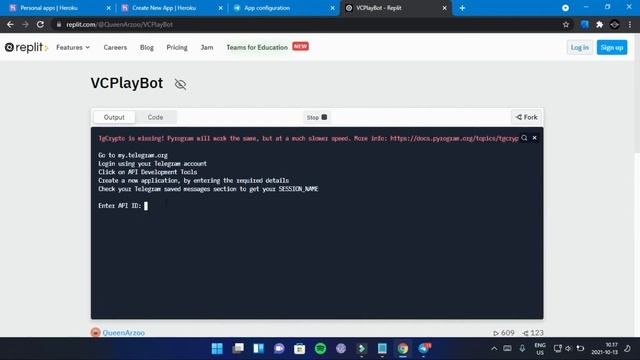The height and width of the screenshot is (360, 640).
Task: Open a new browser tab
Action: click(462, 8)
